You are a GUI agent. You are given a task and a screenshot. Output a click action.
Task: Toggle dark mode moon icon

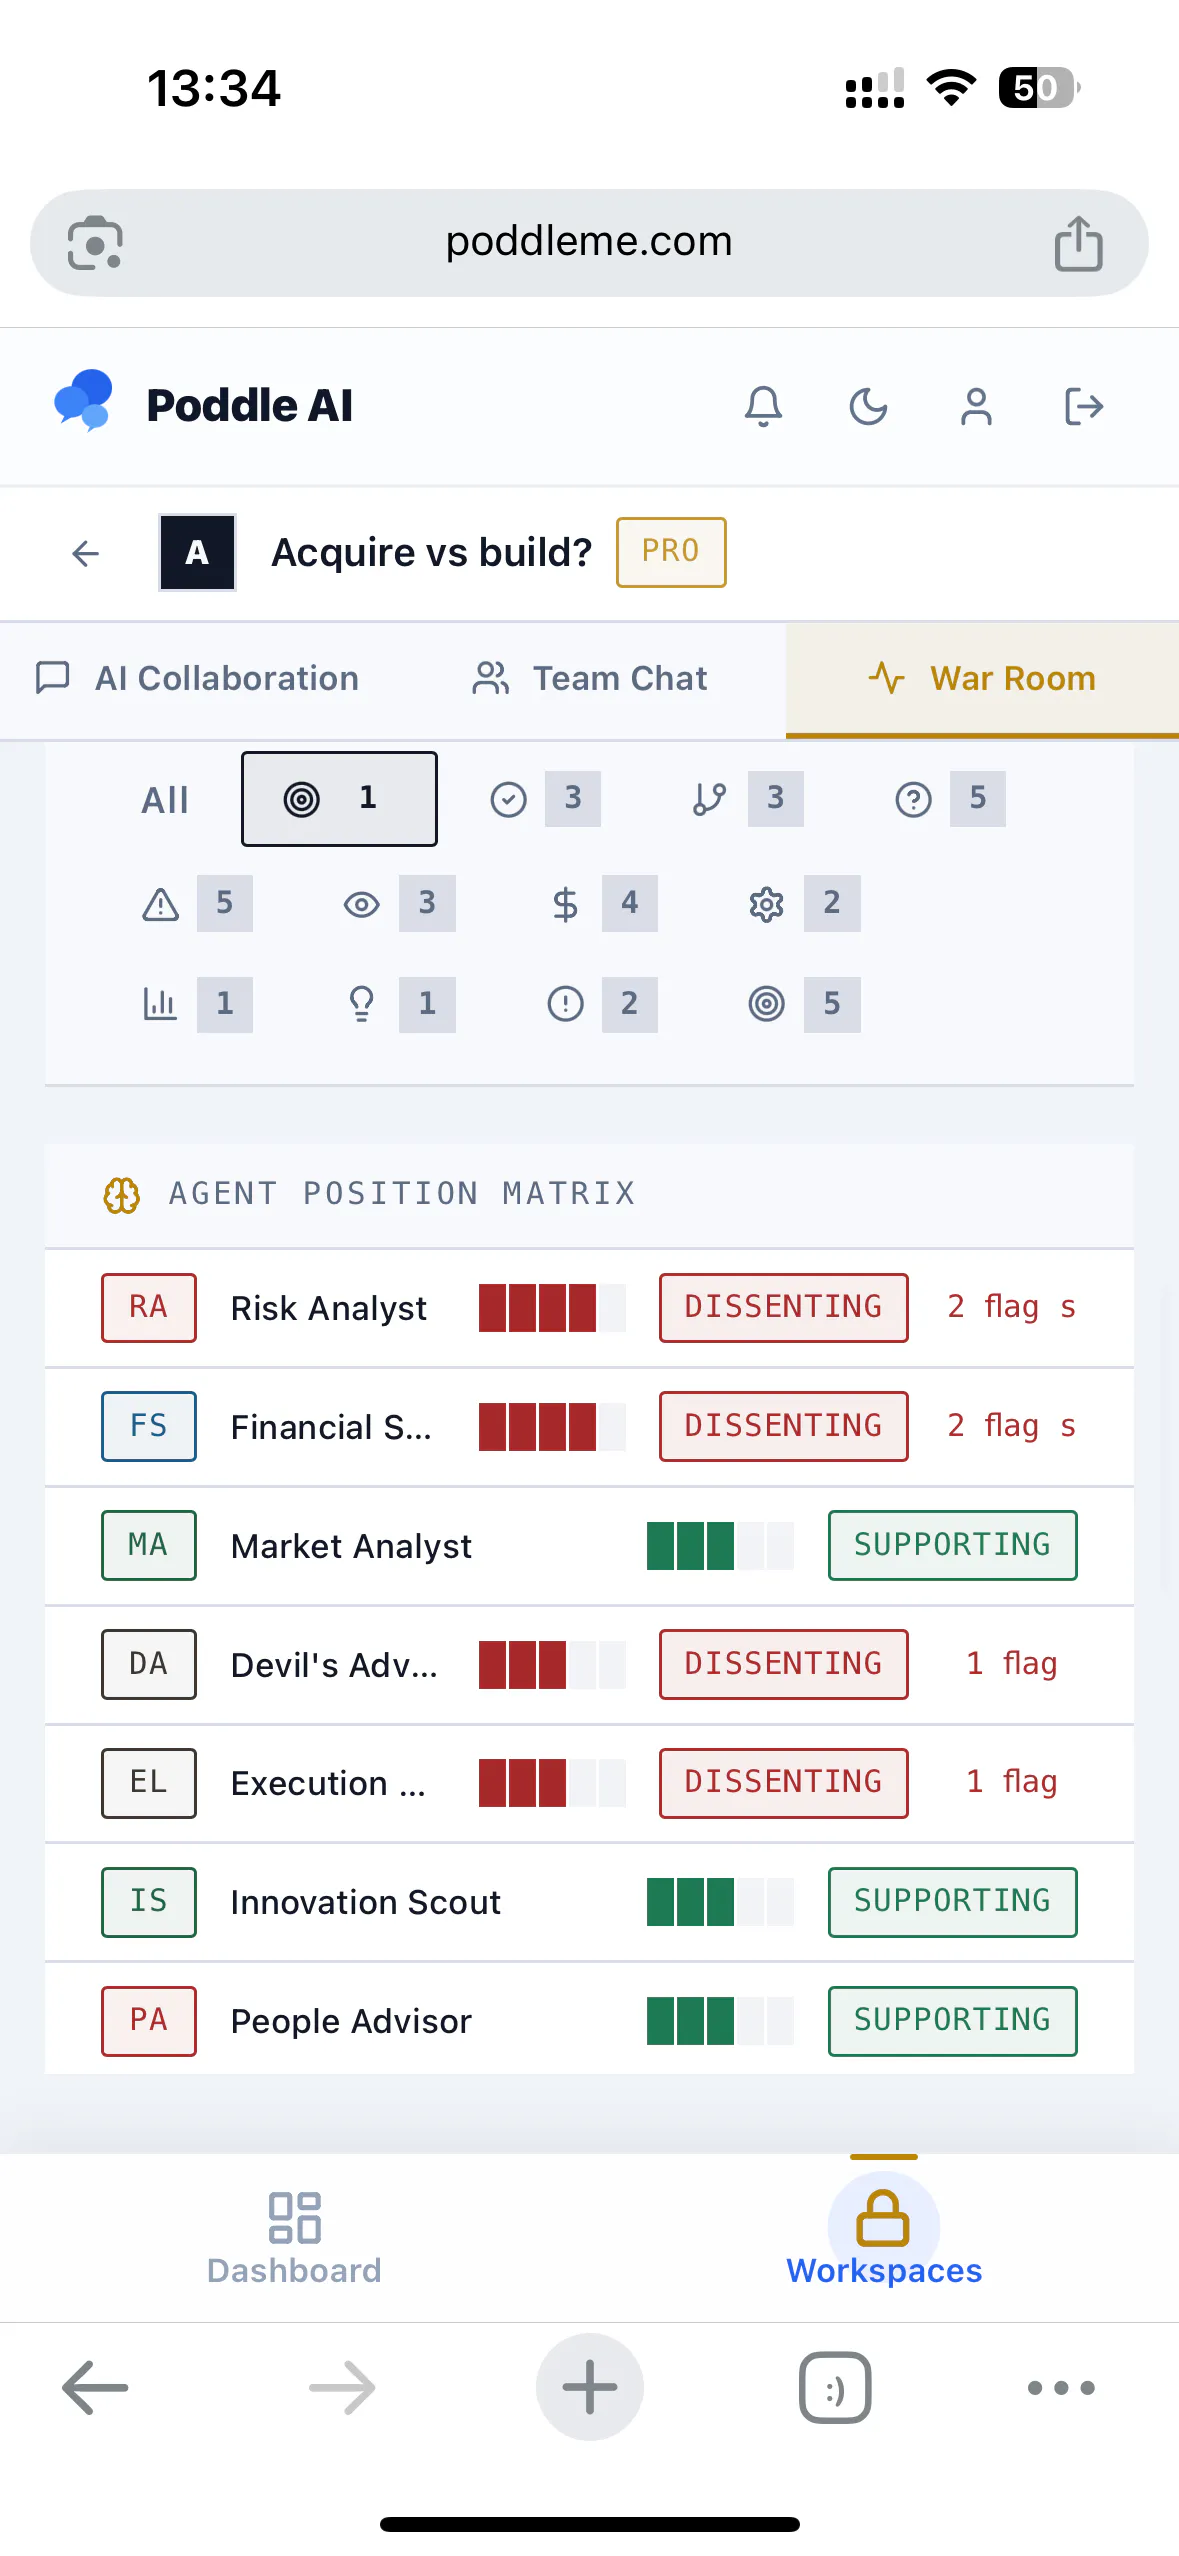(x=869, y=407)
